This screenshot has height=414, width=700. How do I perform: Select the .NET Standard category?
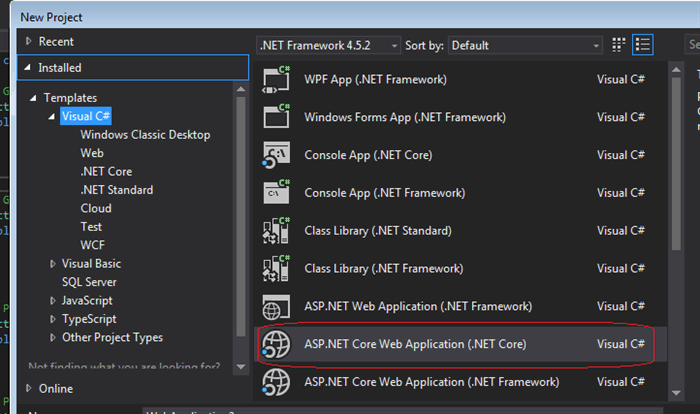pyautogui.click(x=117, y=190)
